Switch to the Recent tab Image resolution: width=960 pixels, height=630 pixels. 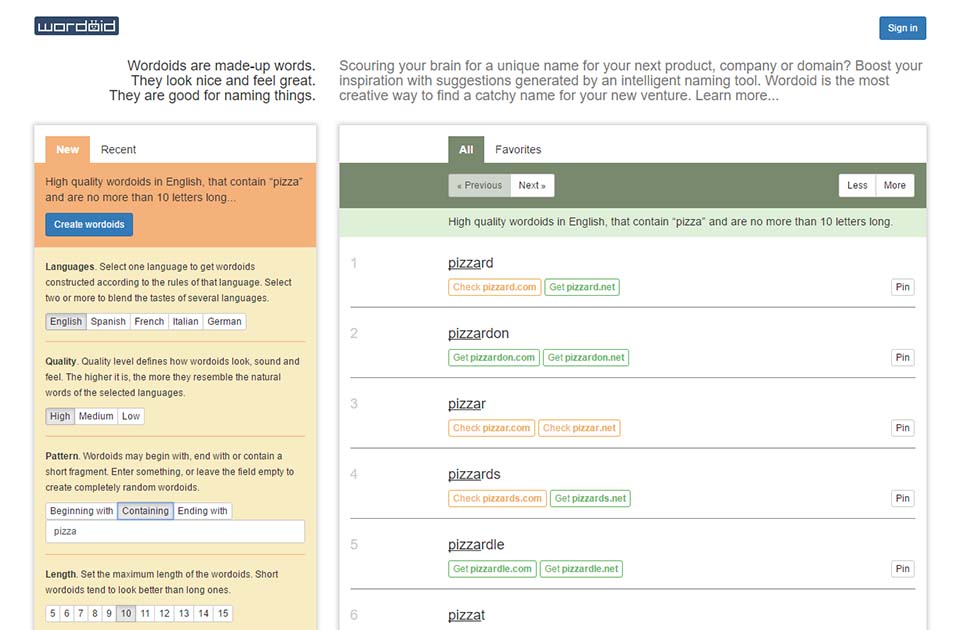tap(118, 149)
